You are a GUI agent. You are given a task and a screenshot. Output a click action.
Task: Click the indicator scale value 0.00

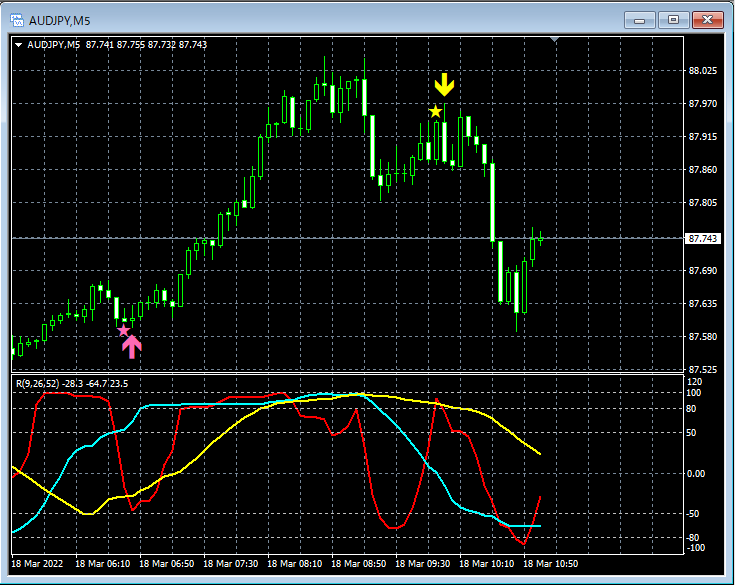[x=696, y=474]
